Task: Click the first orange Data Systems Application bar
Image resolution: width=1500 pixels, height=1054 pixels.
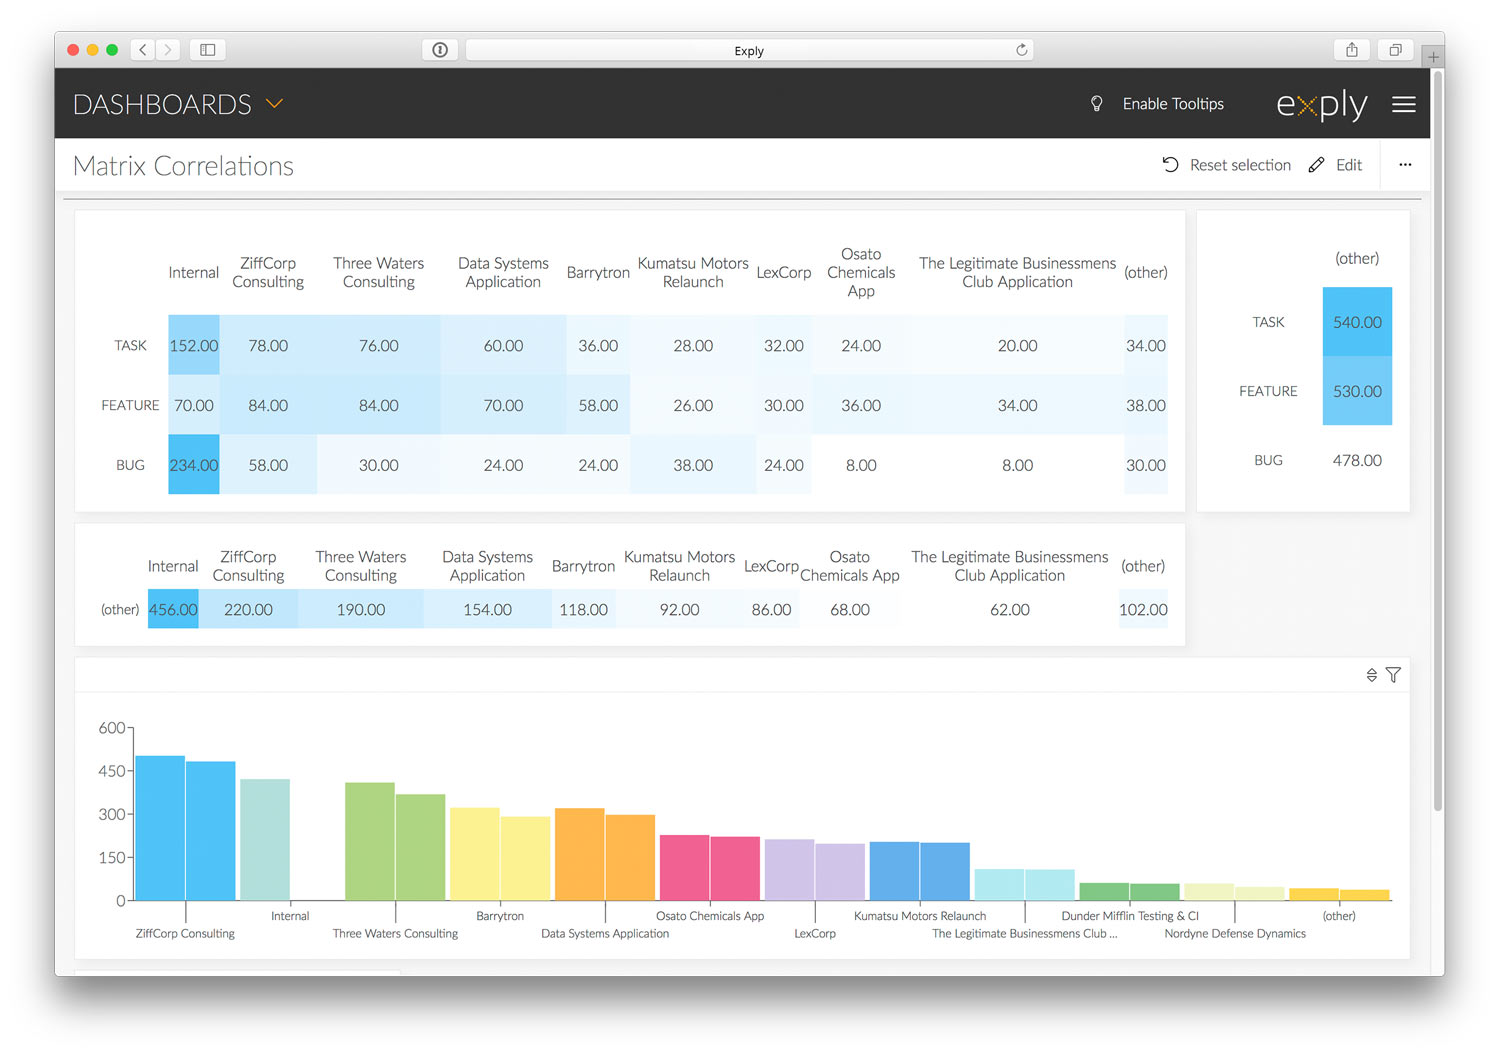Action: (x=580, y=854)
